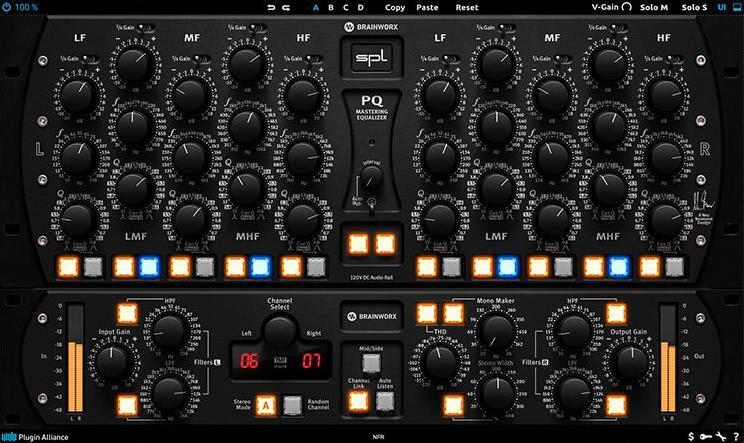
Task: Click the redo arrow in top toolbar
Action: [x=286, y=8]
